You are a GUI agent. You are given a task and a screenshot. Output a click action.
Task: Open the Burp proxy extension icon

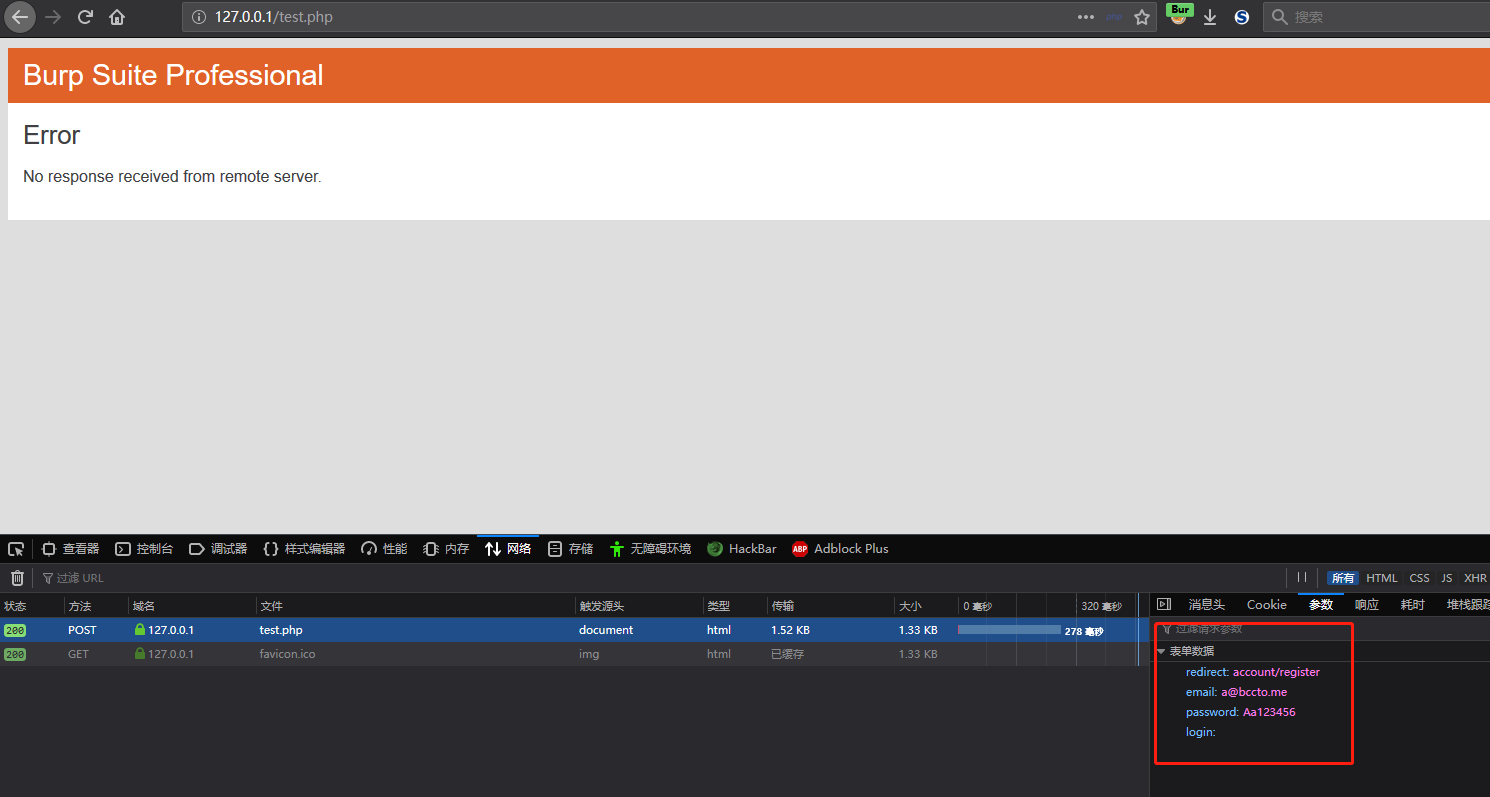pyautogui.click(x=1180, y=14)
